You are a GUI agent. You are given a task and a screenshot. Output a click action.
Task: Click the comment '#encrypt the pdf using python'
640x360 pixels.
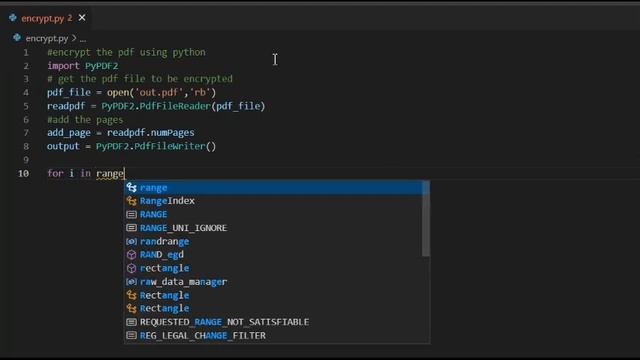click(x=127, y=52)
